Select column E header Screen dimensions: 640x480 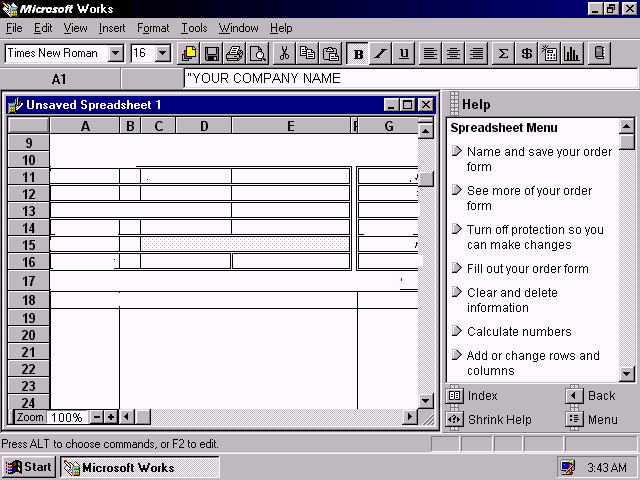coord(291,126)
